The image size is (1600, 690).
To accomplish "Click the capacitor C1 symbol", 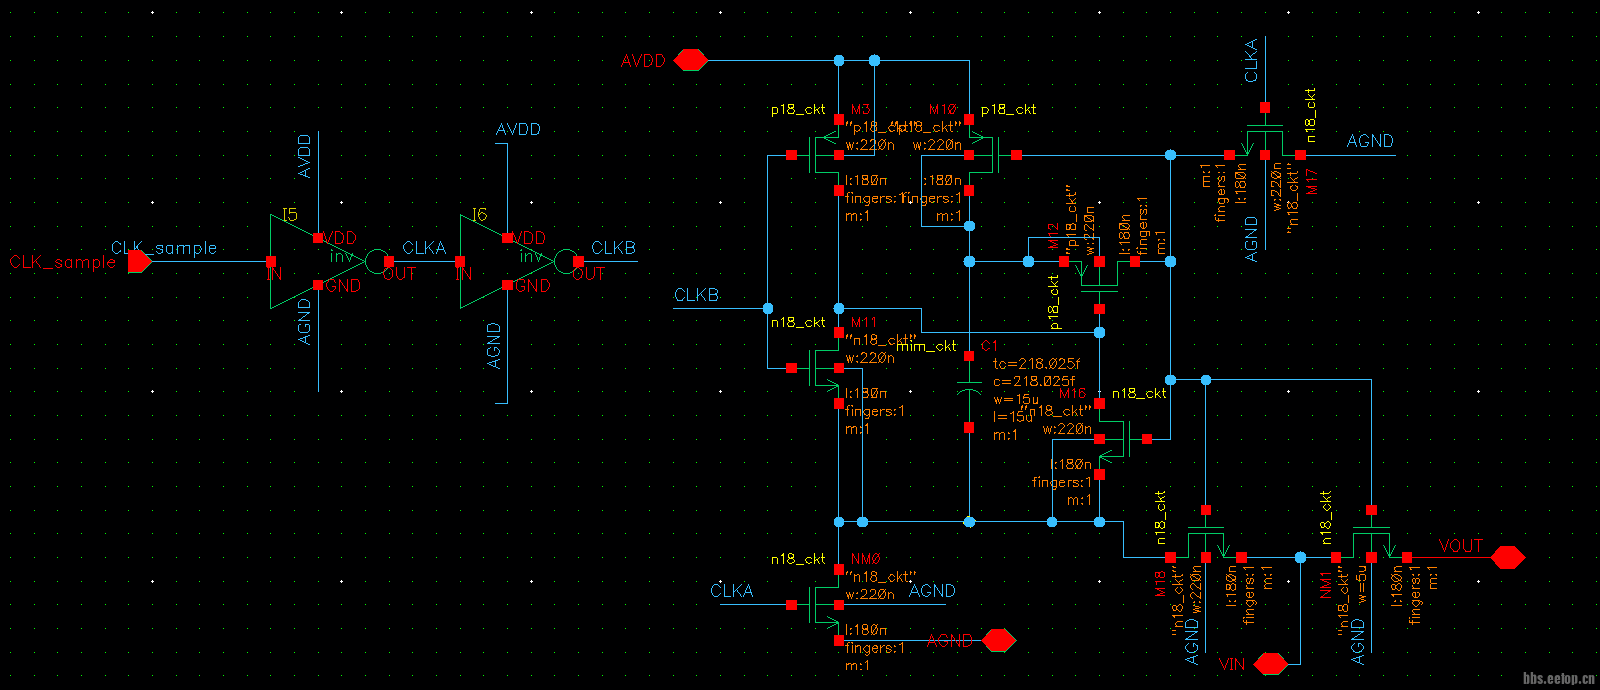I will (x=968, y=392).
